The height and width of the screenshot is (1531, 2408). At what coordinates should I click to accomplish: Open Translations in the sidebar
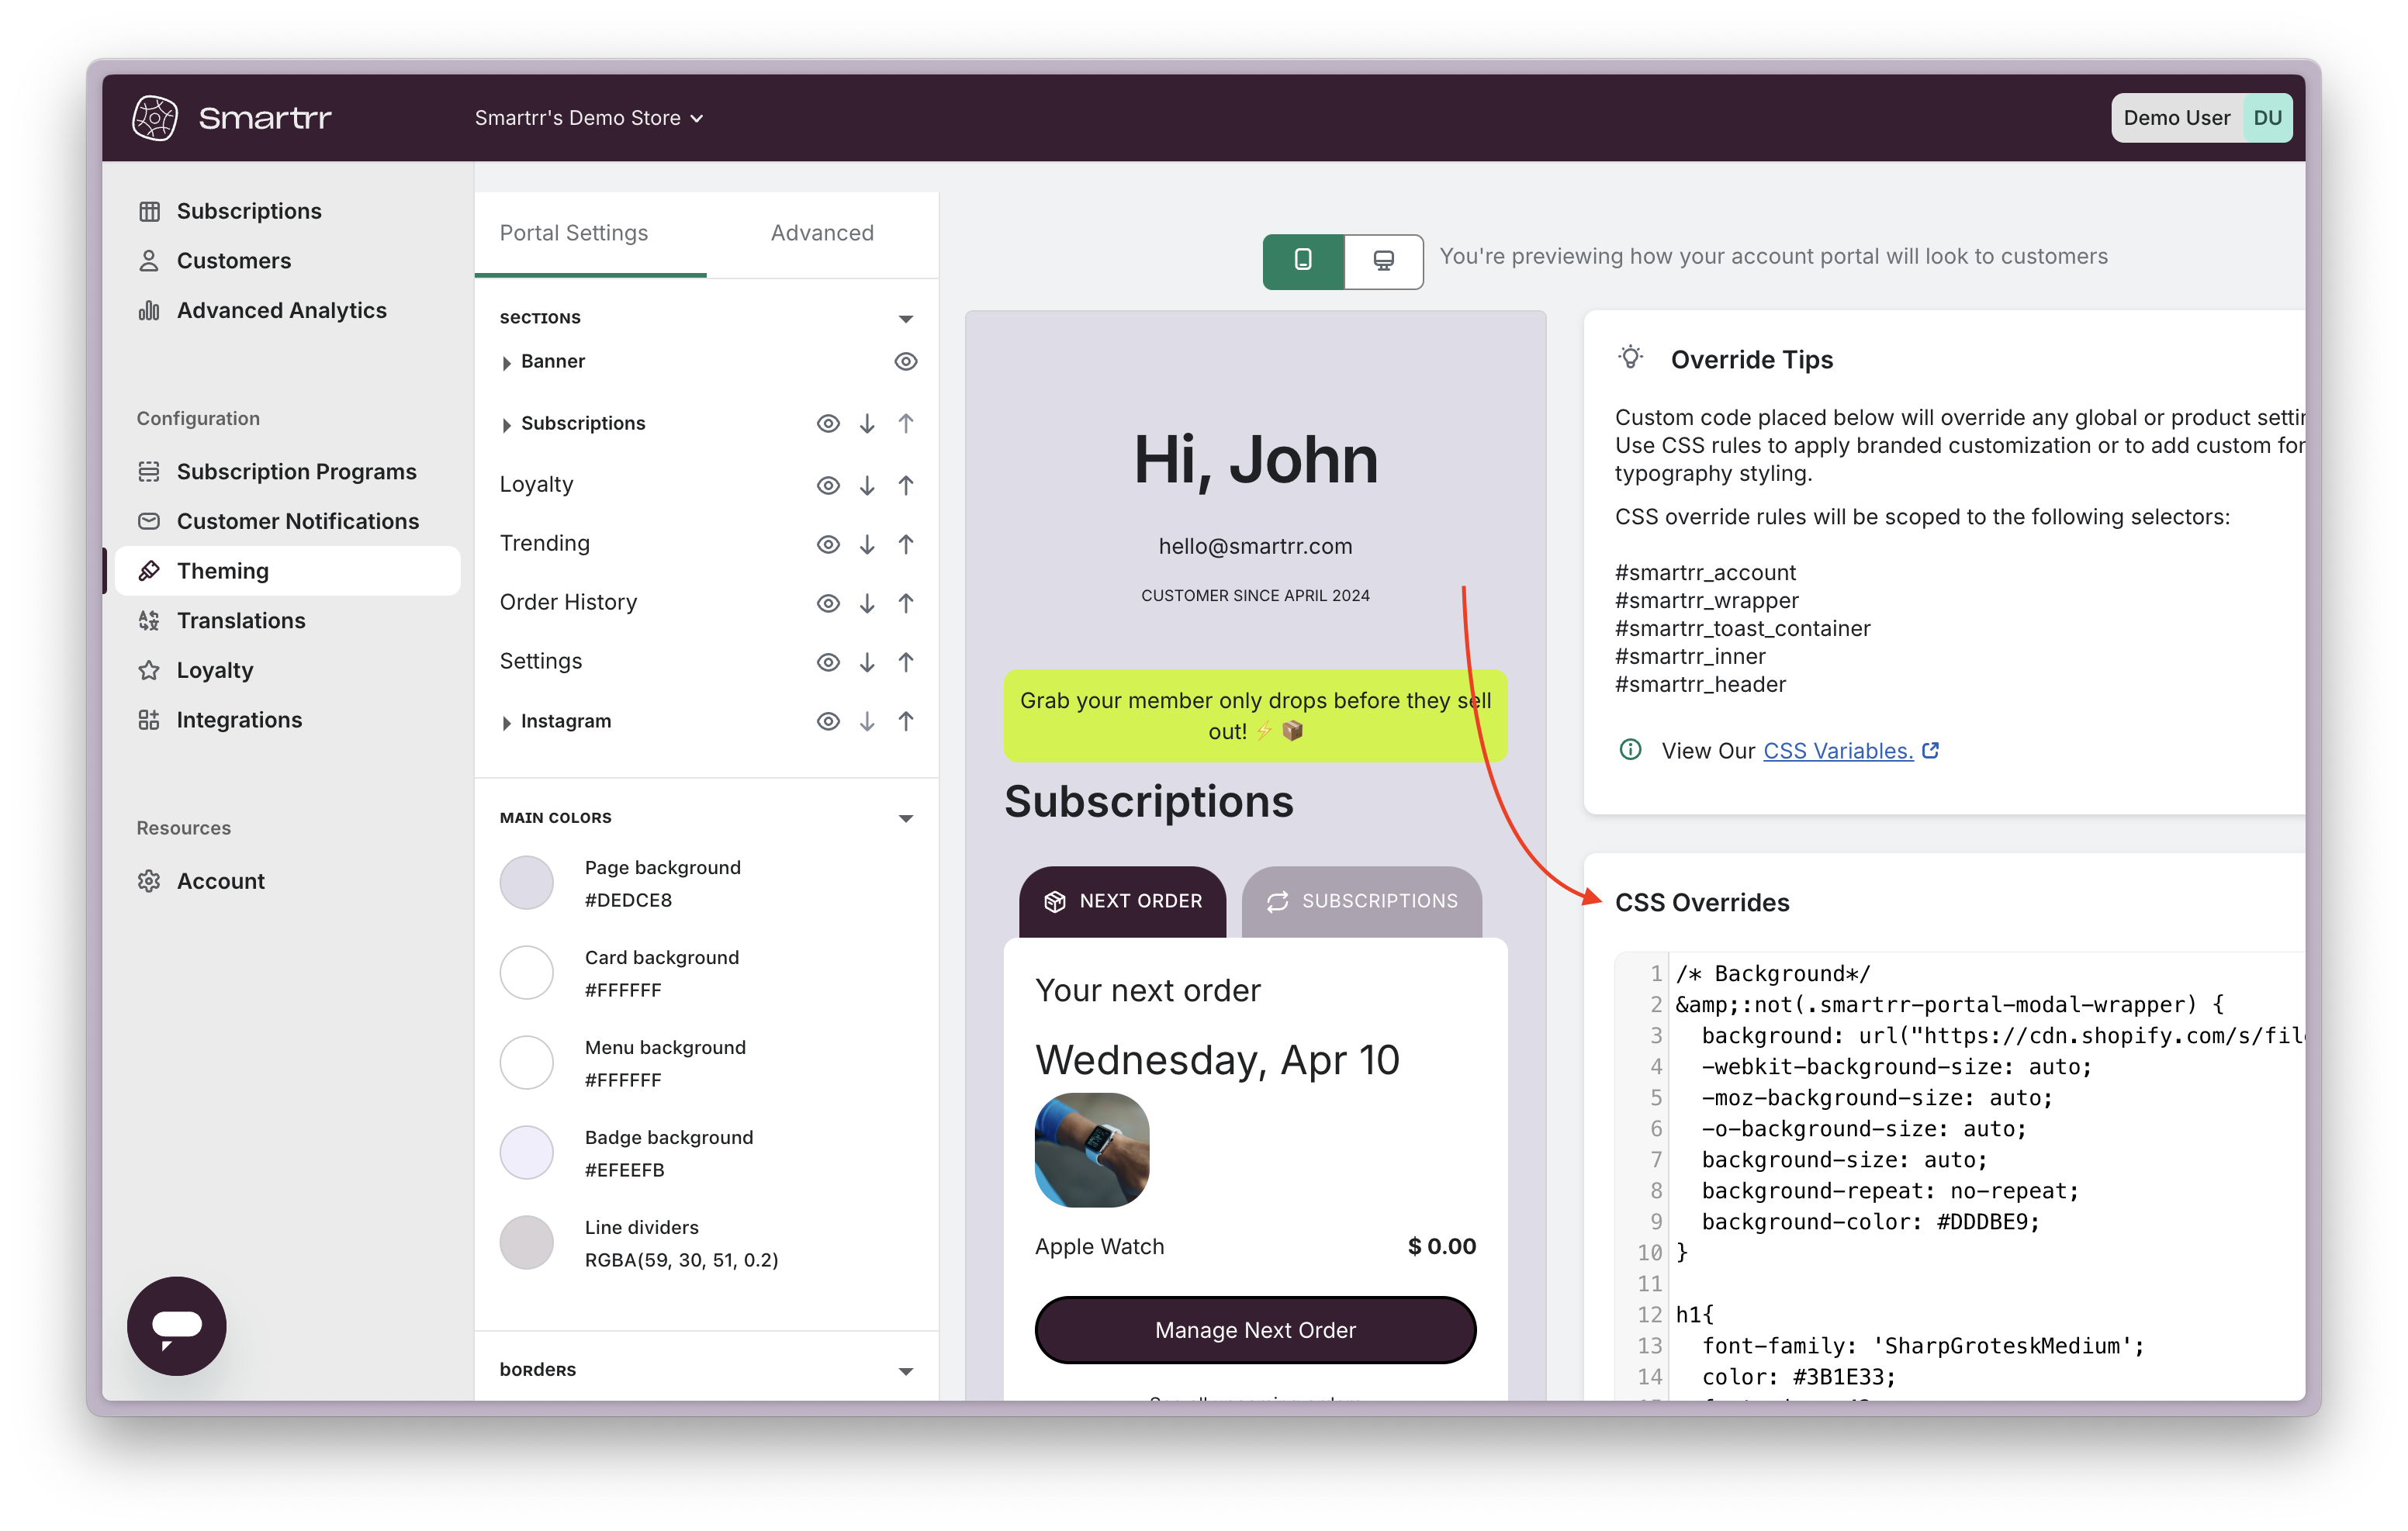[241, 620]
